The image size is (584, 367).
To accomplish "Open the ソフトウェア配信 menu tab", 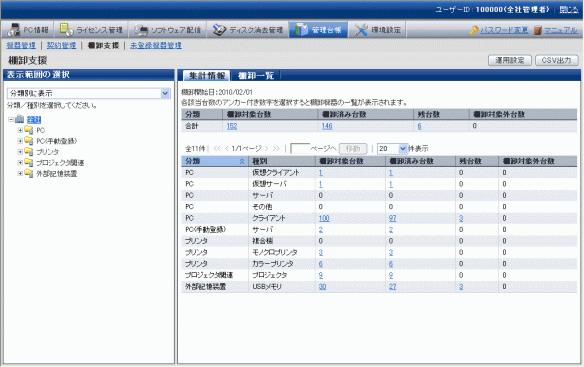I will point(168,30).
